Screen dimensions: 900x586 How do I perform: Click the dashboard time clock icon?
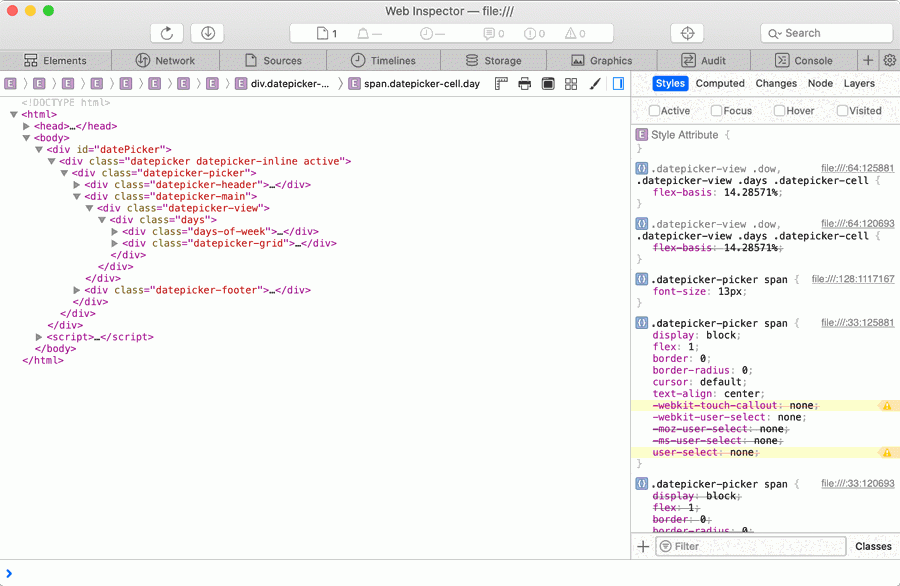click(426, 33)
